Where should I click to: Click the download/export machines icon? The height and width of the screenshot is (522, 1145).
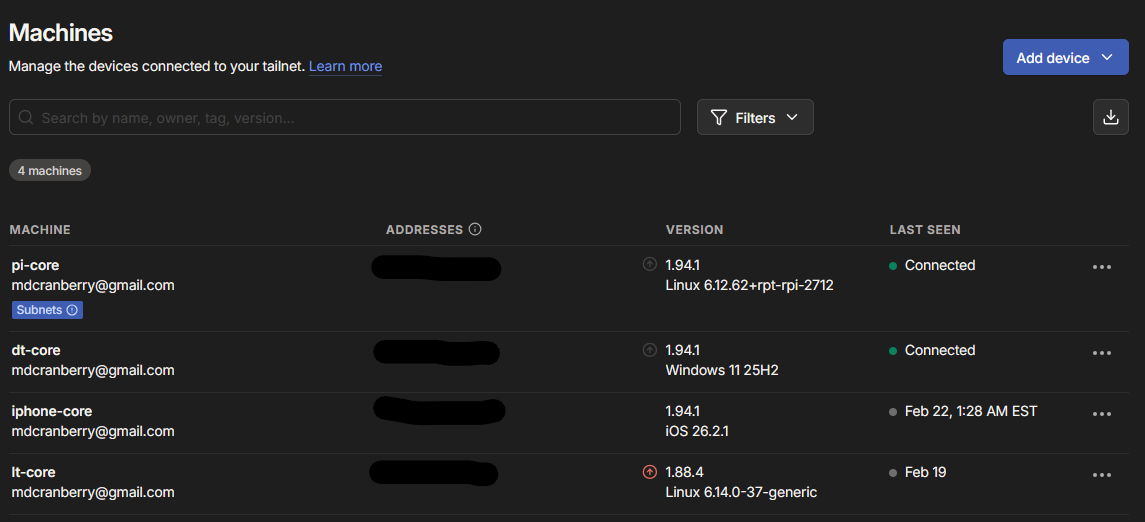pos(1110,117)
